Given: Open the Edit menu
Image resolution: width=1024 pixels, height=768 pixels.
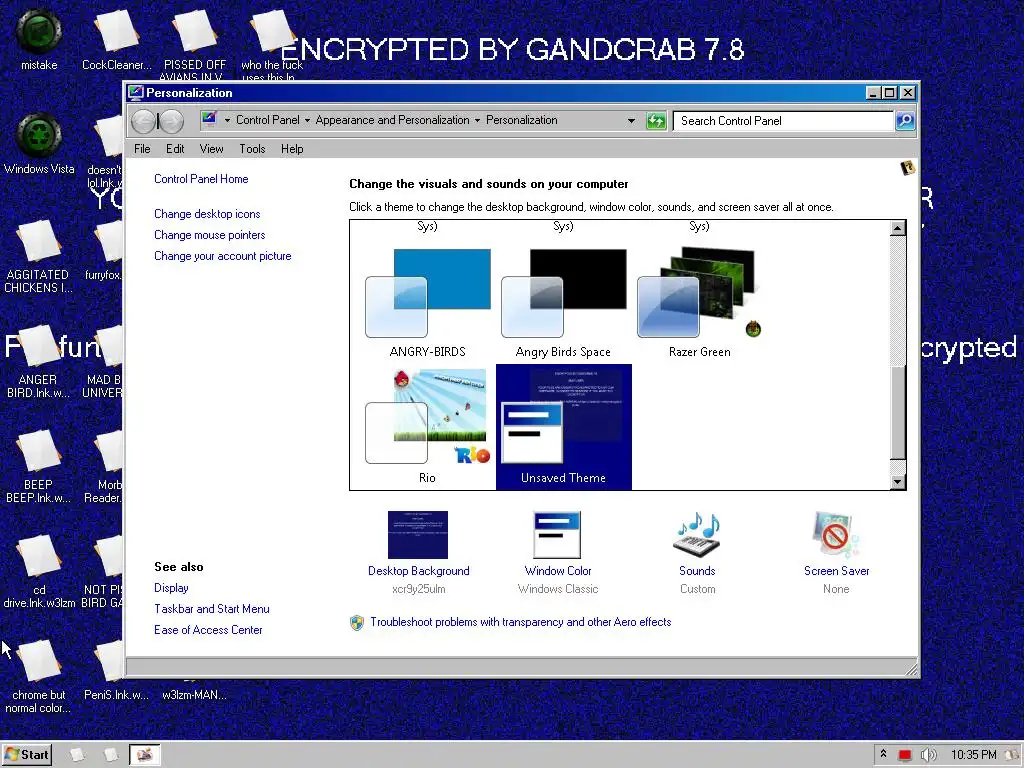Looking at the screenshot, I should click(175, 149).
